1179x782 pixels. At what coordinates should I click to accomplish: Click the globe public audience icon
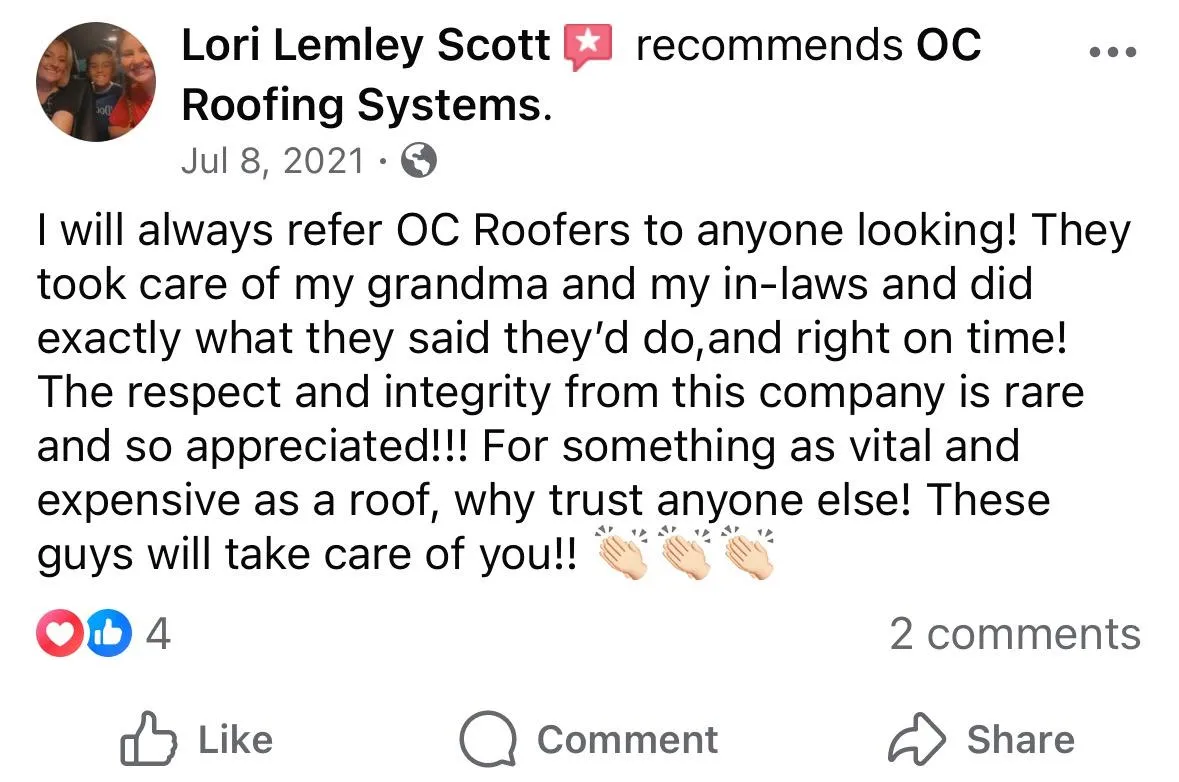(419, 159)
